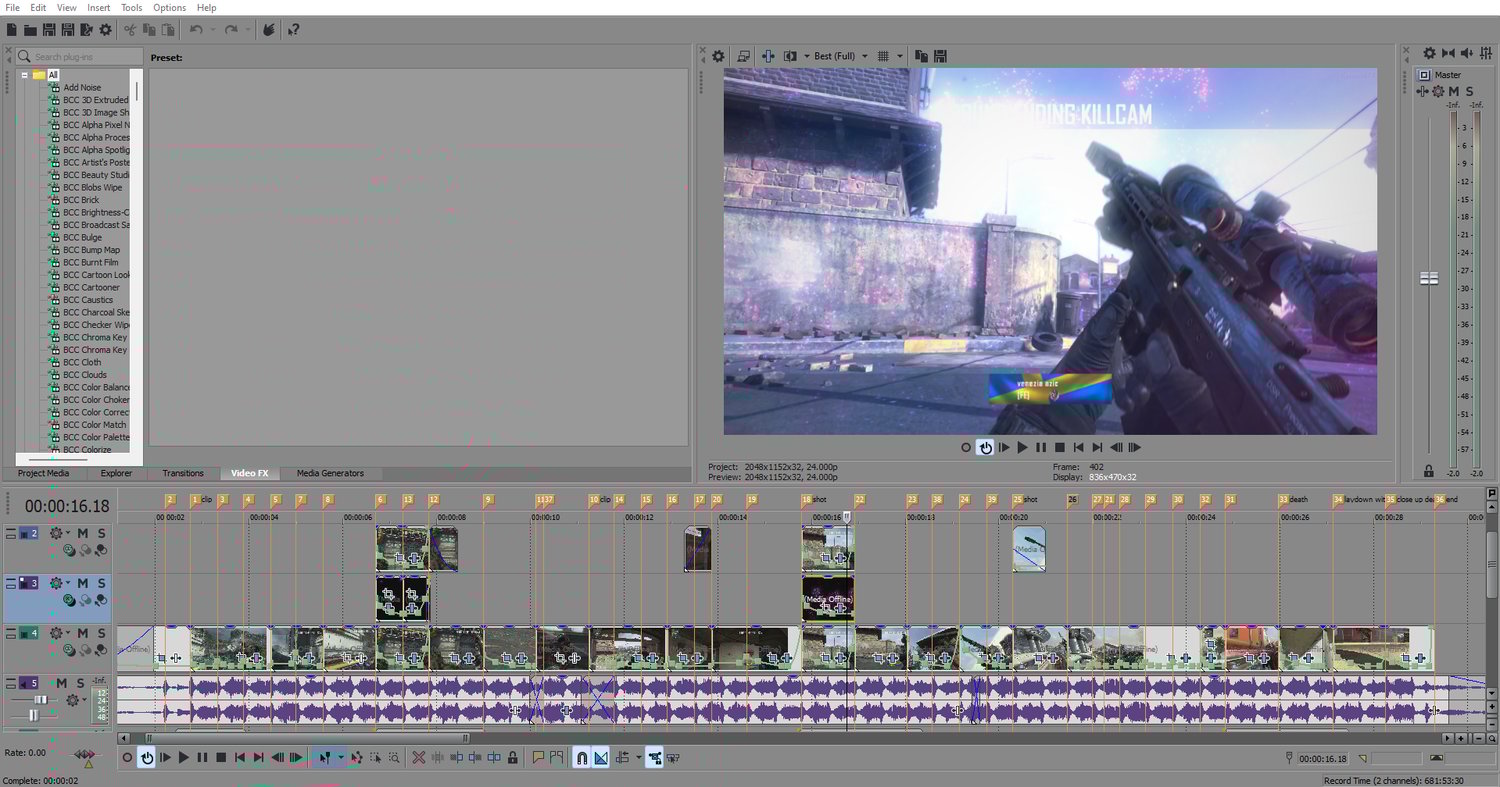This screenshot has width=1500, height=787.
Task: Select the Zoom Edit magnifier tool
Action: coord(394,758)
